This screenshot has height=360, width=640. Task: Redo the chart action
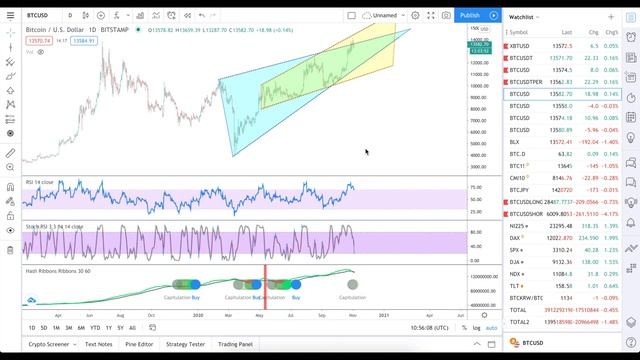pos(213,16)
